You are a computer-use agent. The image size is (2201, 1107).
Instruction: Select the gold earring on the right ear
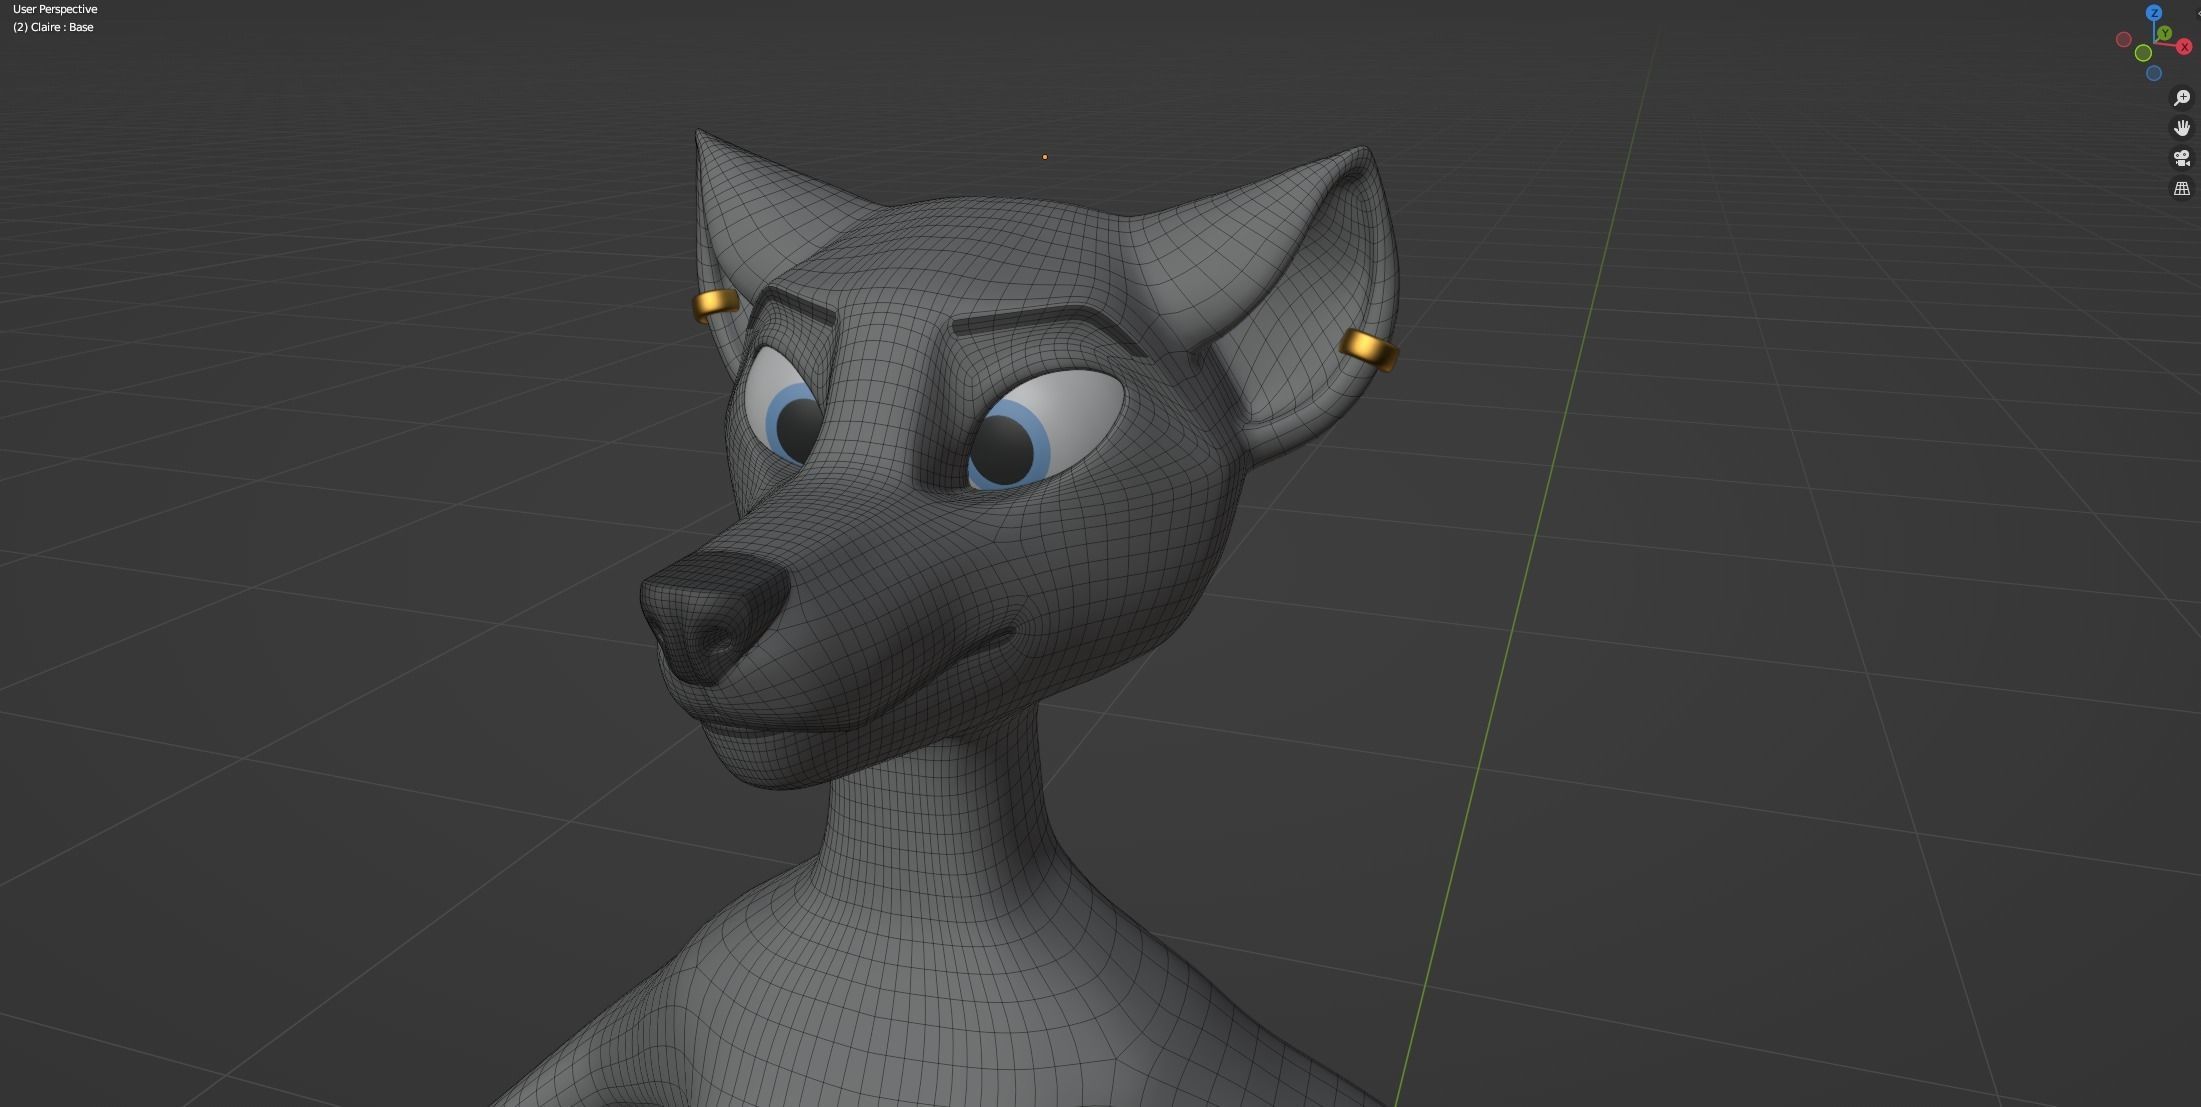(x=1369, y=349)
